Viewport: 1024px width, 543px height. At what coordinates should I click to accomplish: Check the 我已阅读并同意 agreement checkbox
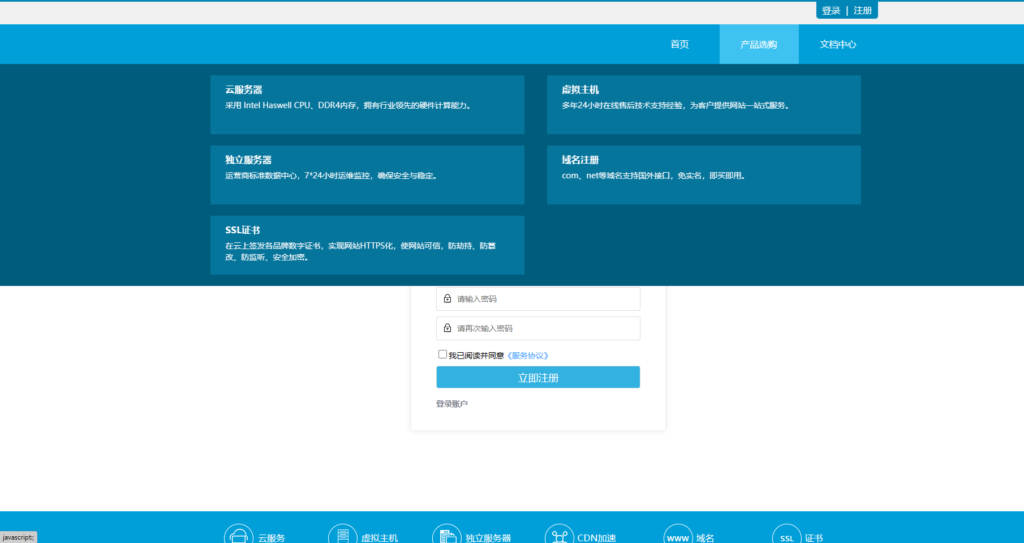pyautogui.click(x=442, y=354)
